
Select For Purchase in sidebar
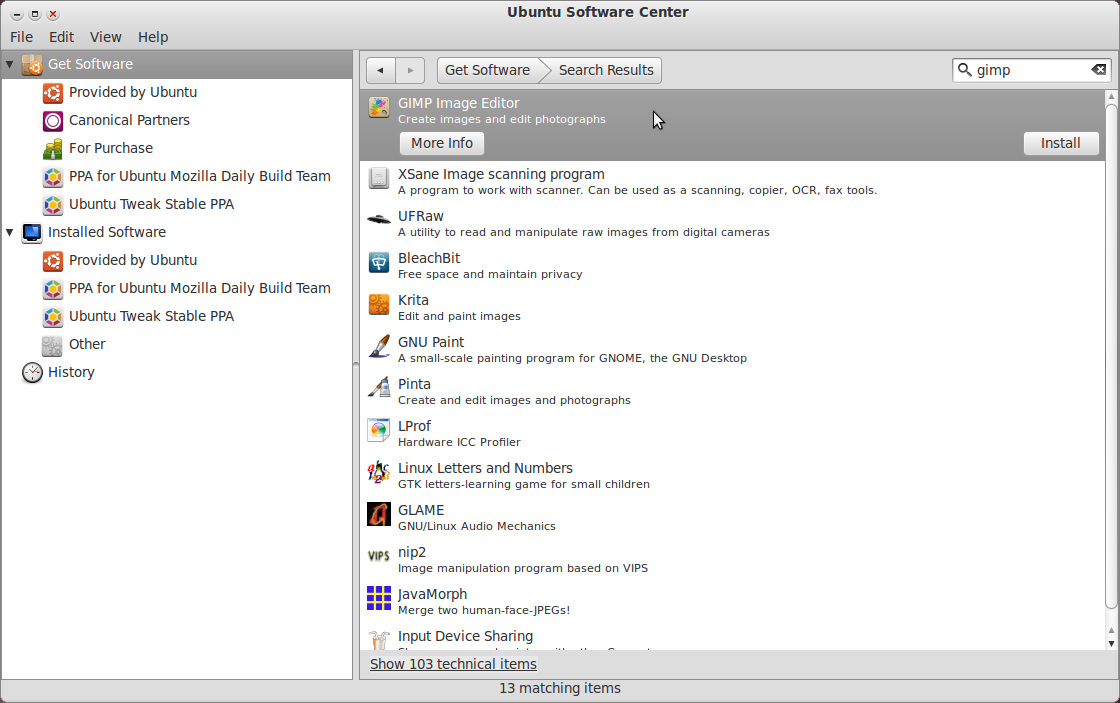click(x=111, y=148)
